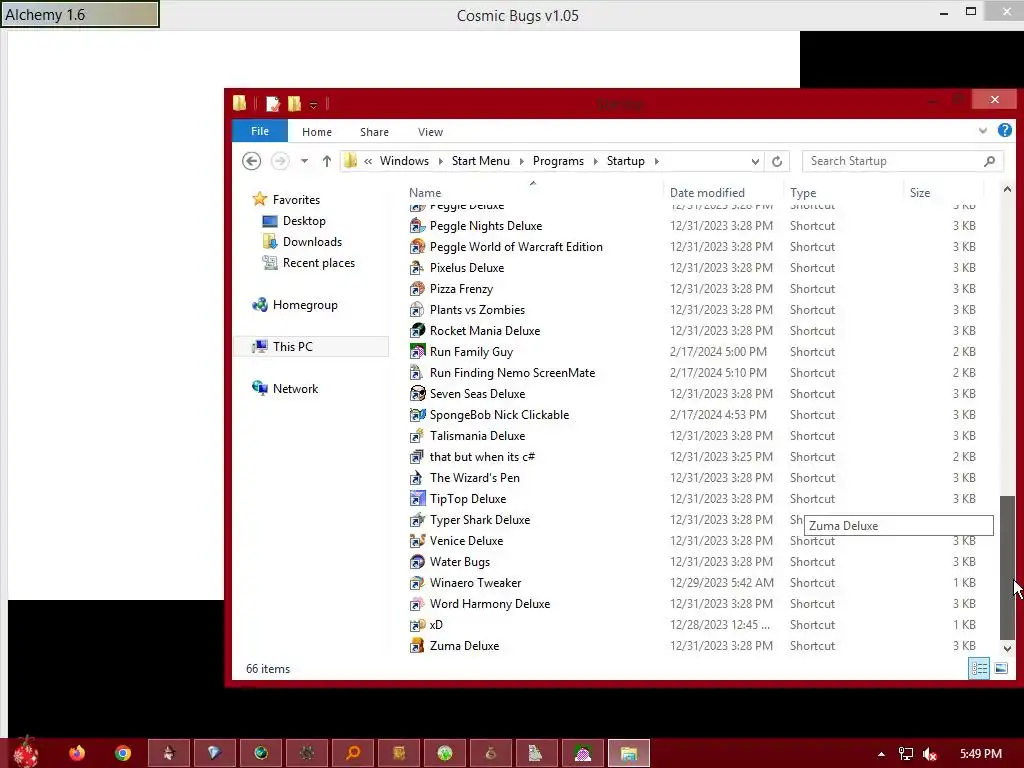Open Downloads in the navigation pane
This screenshot has width=1024, height=768.
coord(312,242)
